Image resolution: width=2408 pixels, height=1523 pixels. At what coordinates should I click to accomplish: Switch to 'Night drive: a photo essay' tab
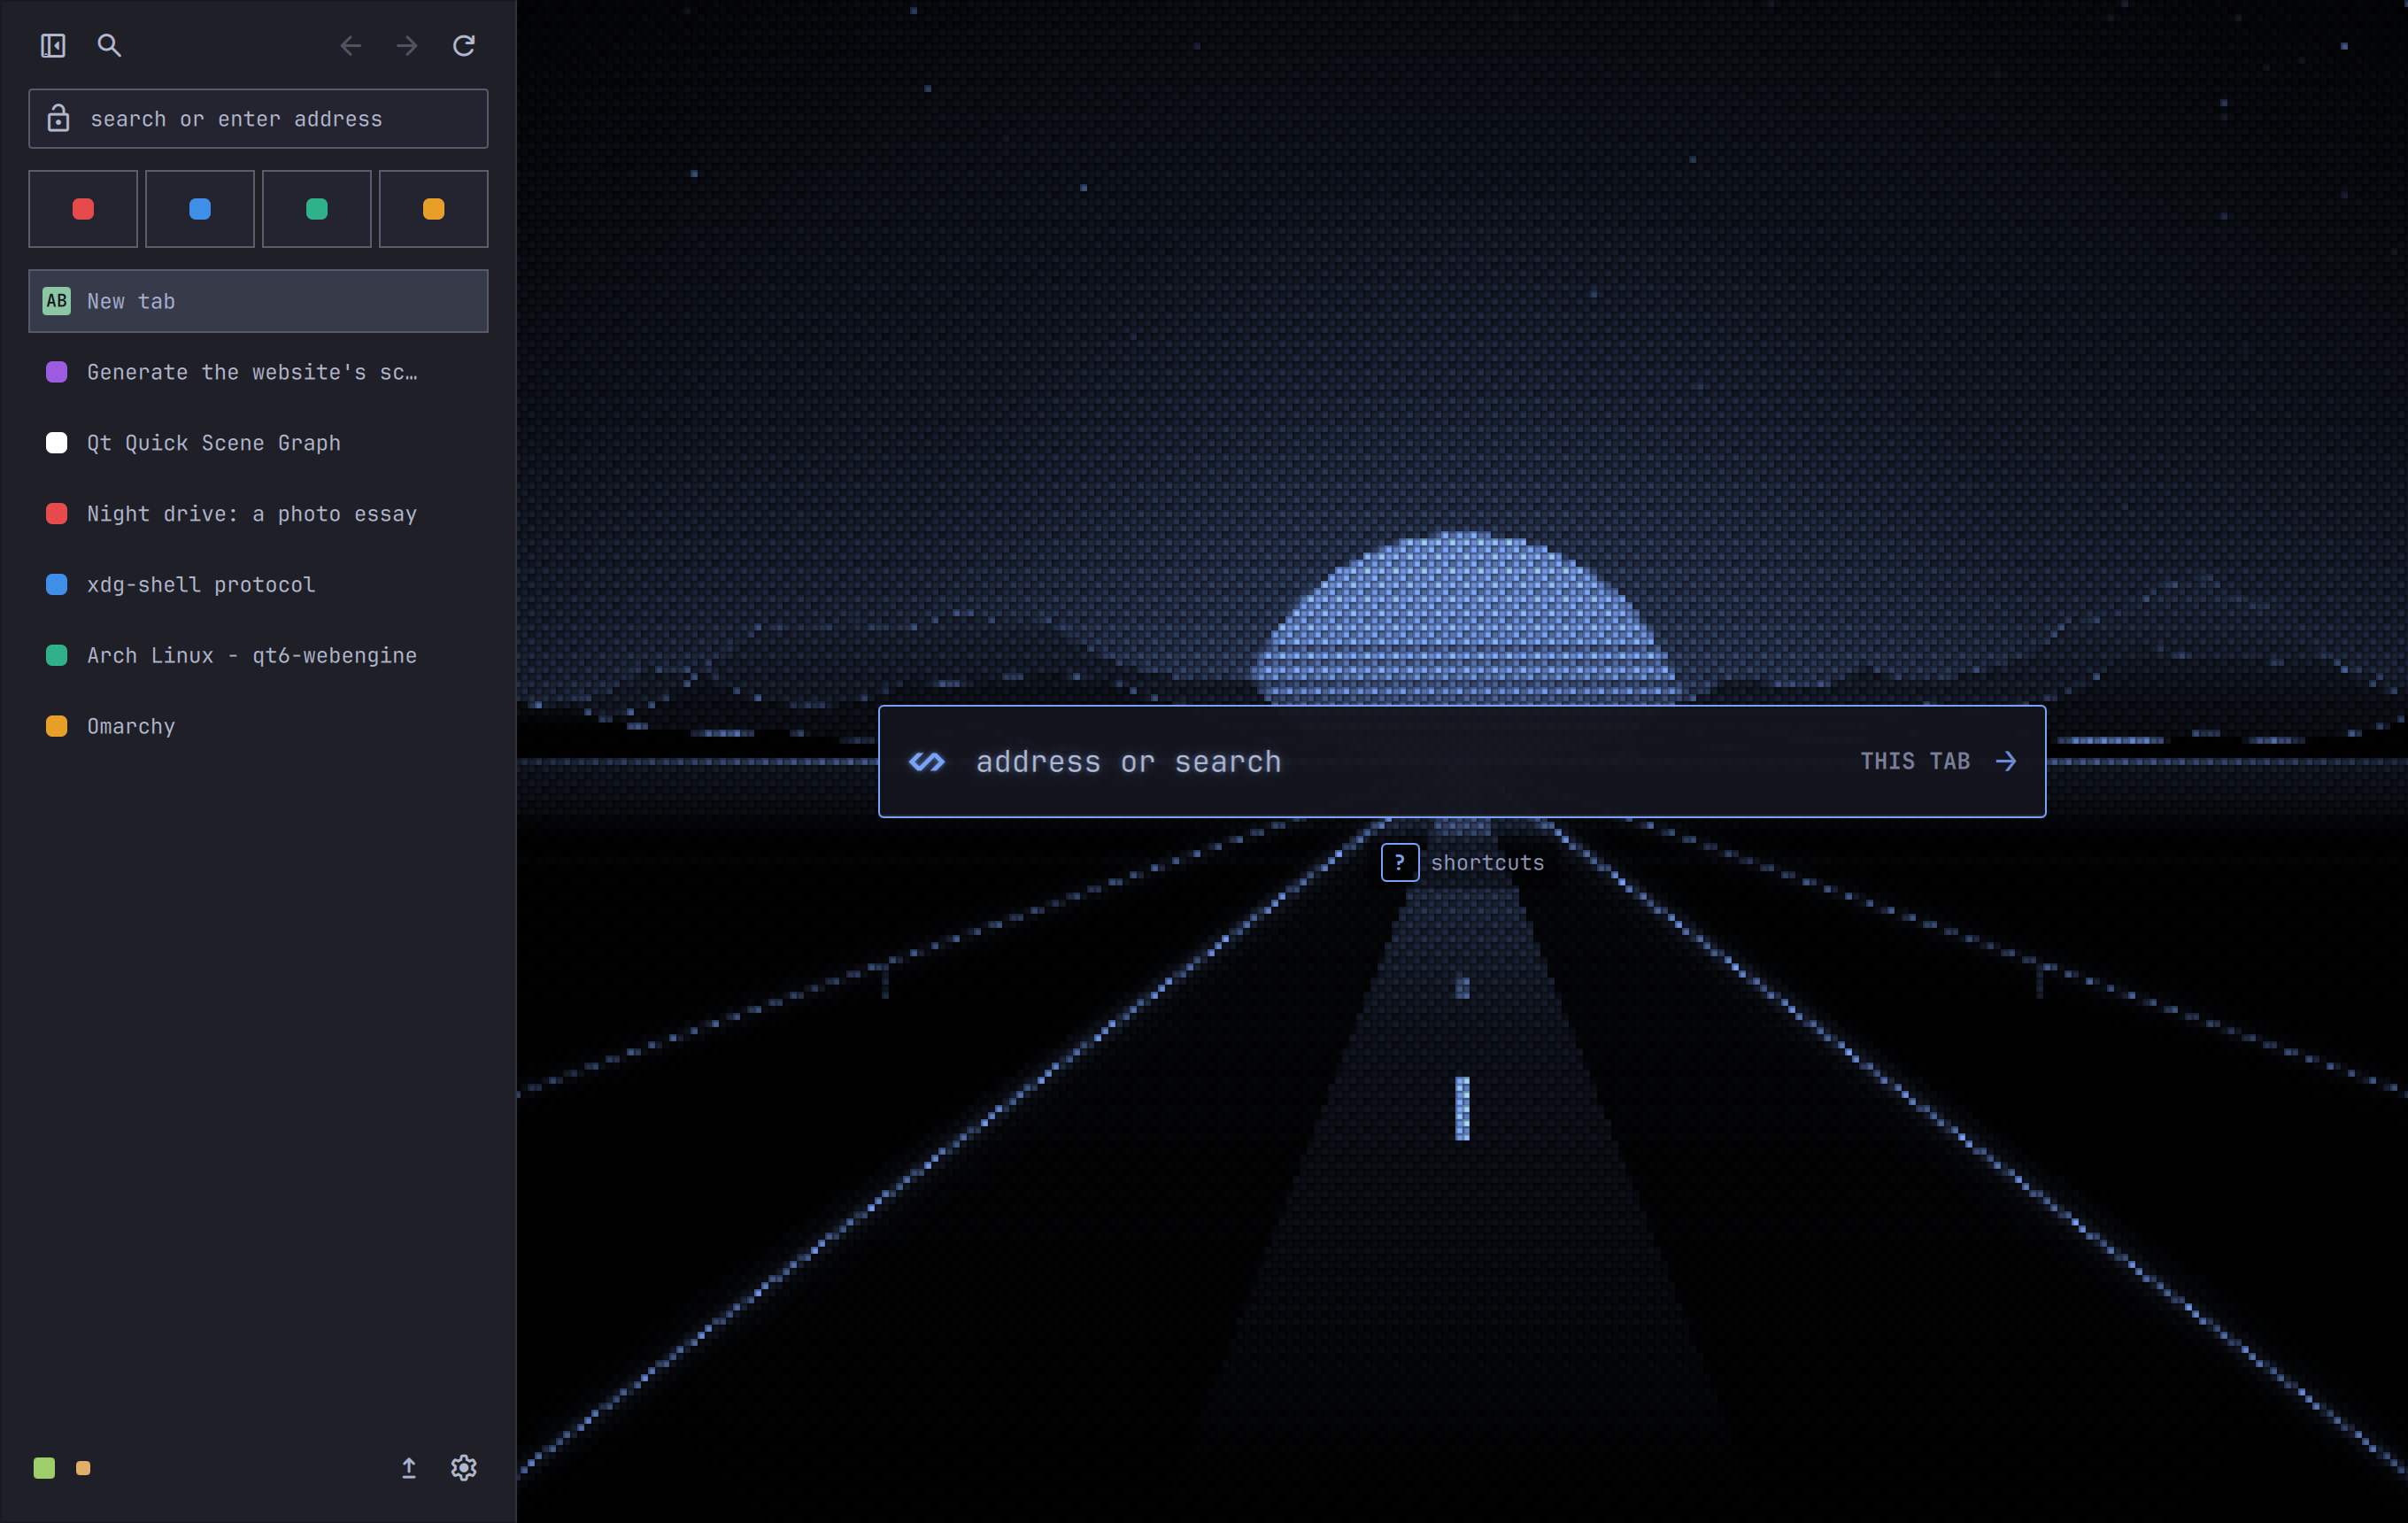point(258,514)
